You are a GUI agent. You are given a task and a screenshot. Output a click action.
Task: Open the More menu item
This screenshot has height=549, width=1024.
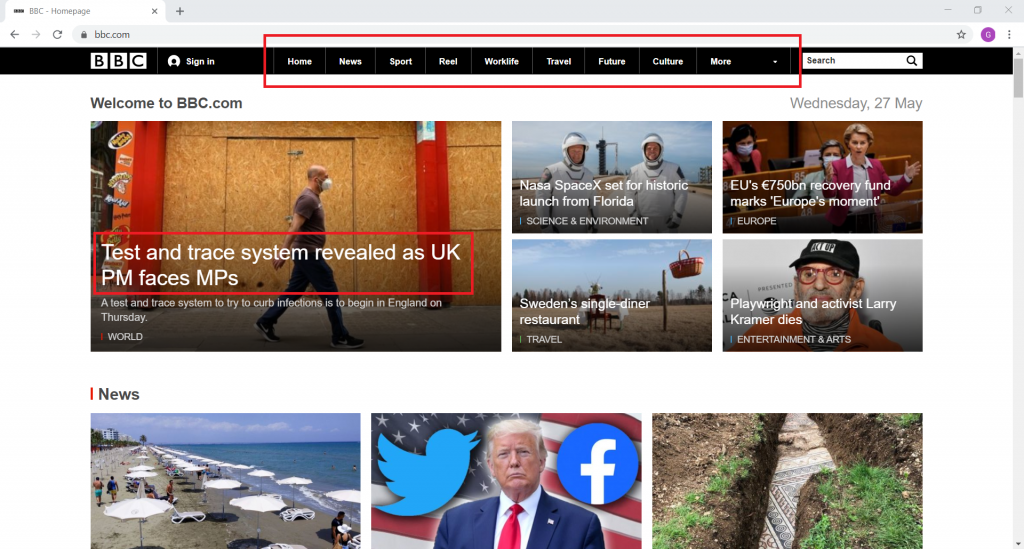click(720, 62)
